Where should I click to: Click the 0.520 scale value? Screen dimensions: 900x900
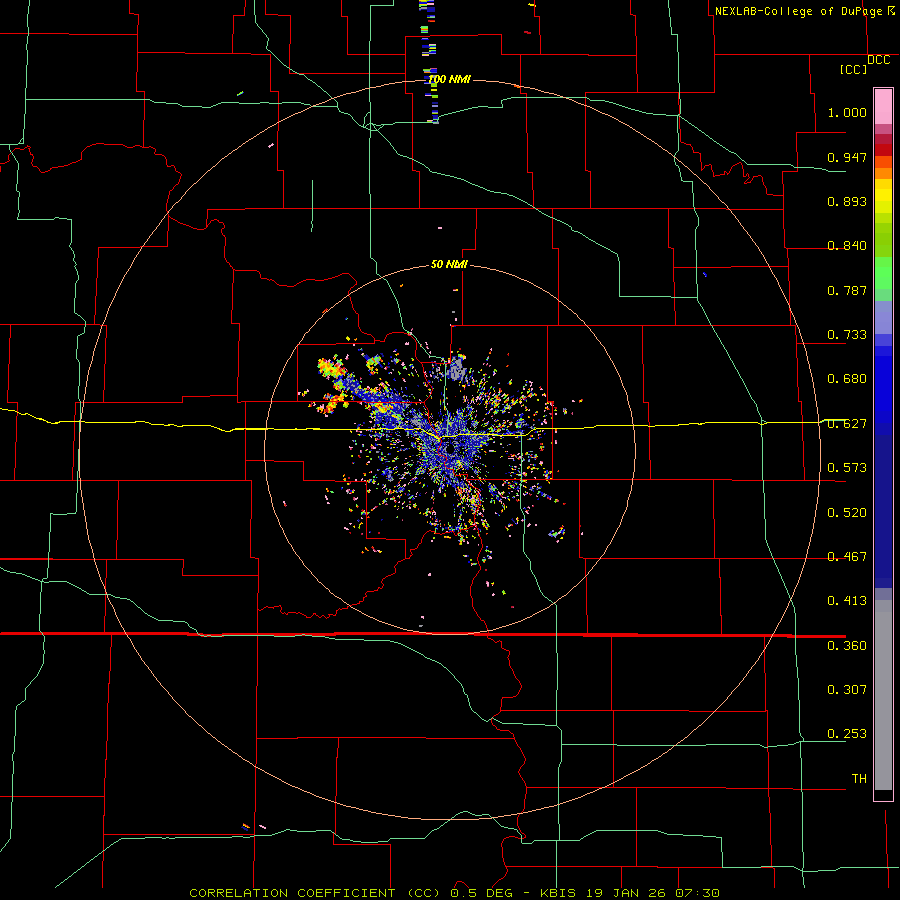tap(847, 513)
